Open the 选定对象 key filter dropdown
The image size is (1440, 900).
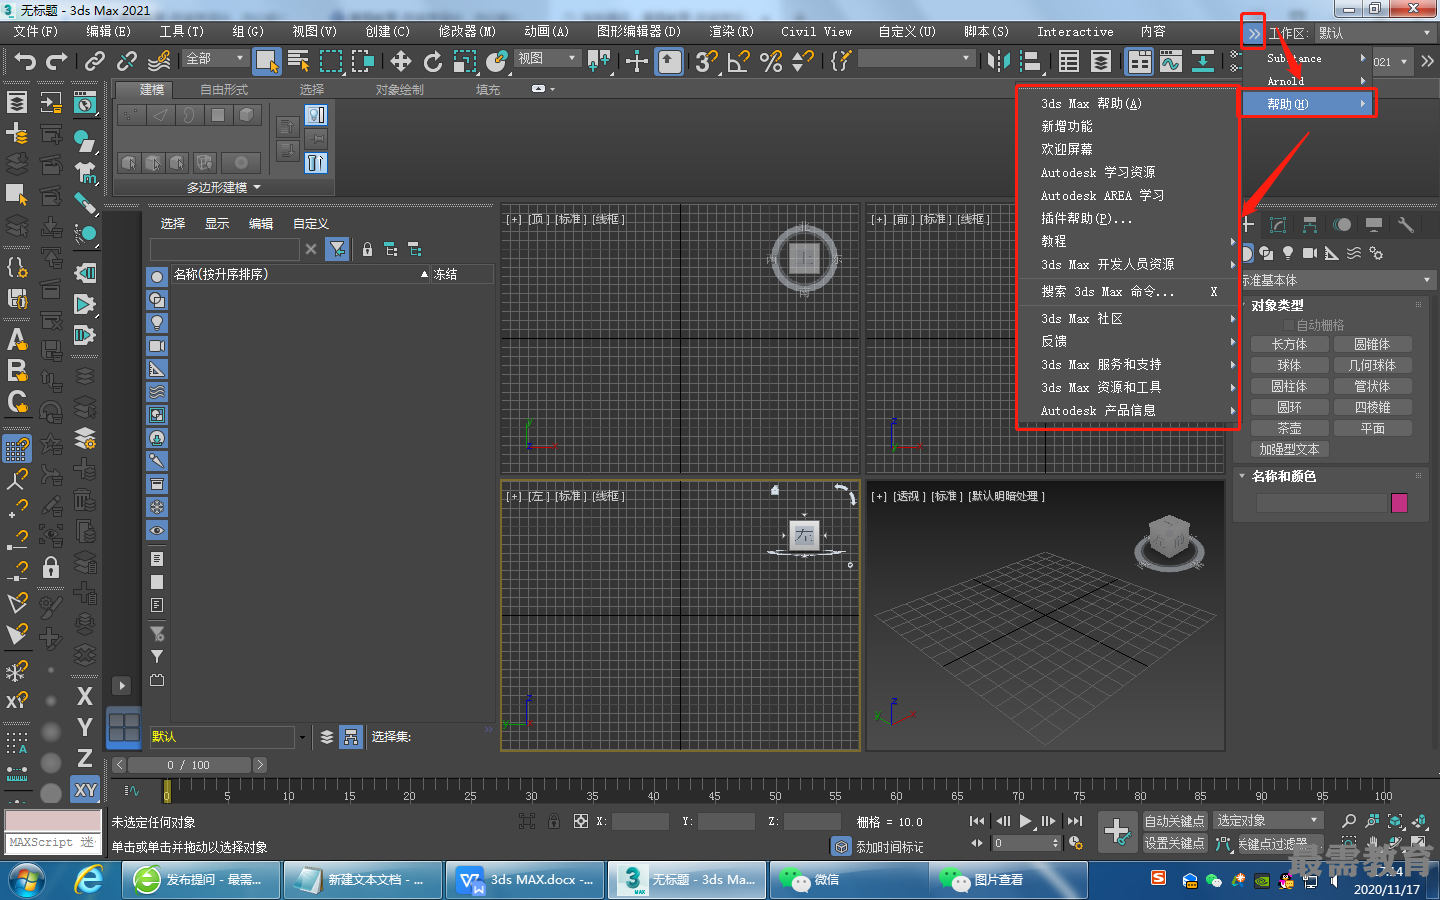1267,821
